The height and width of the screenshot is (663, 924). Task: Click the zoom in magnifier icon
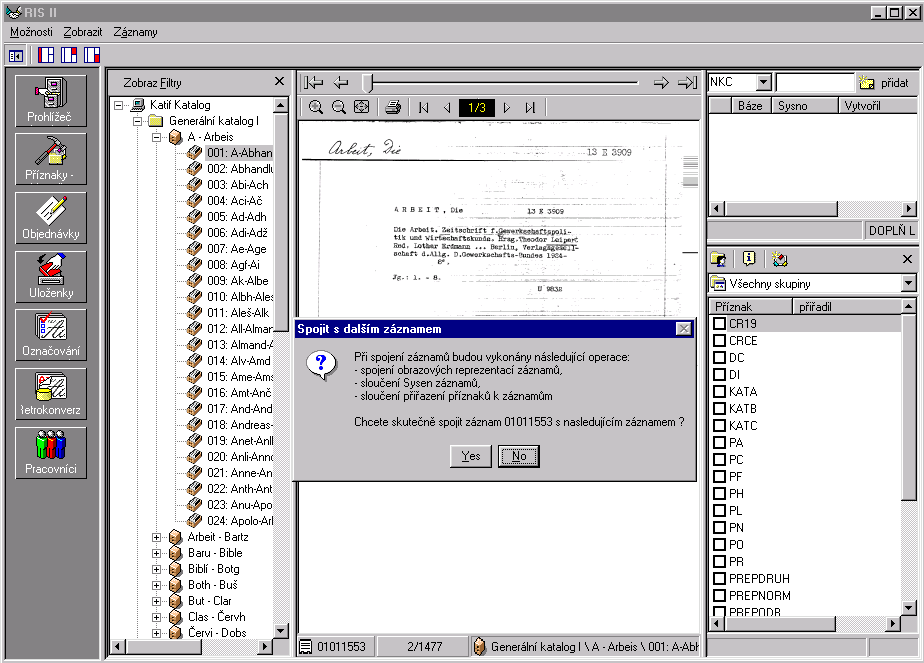pyautogui.click(x=316, y=108)
